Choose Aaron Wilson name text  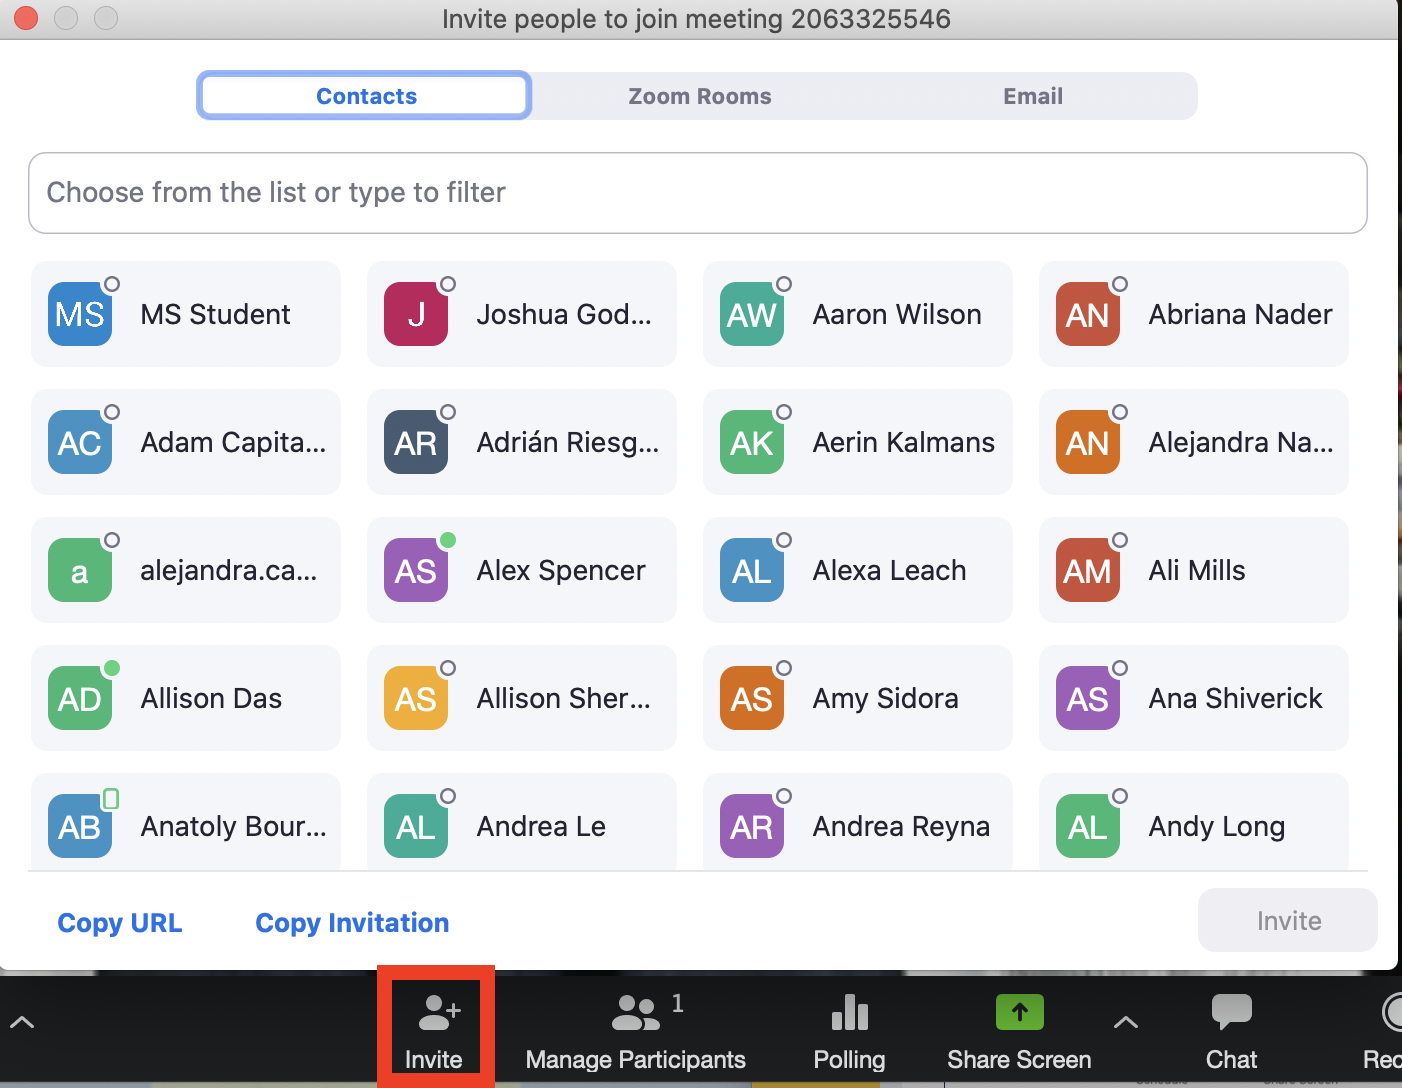pos(897,314)
